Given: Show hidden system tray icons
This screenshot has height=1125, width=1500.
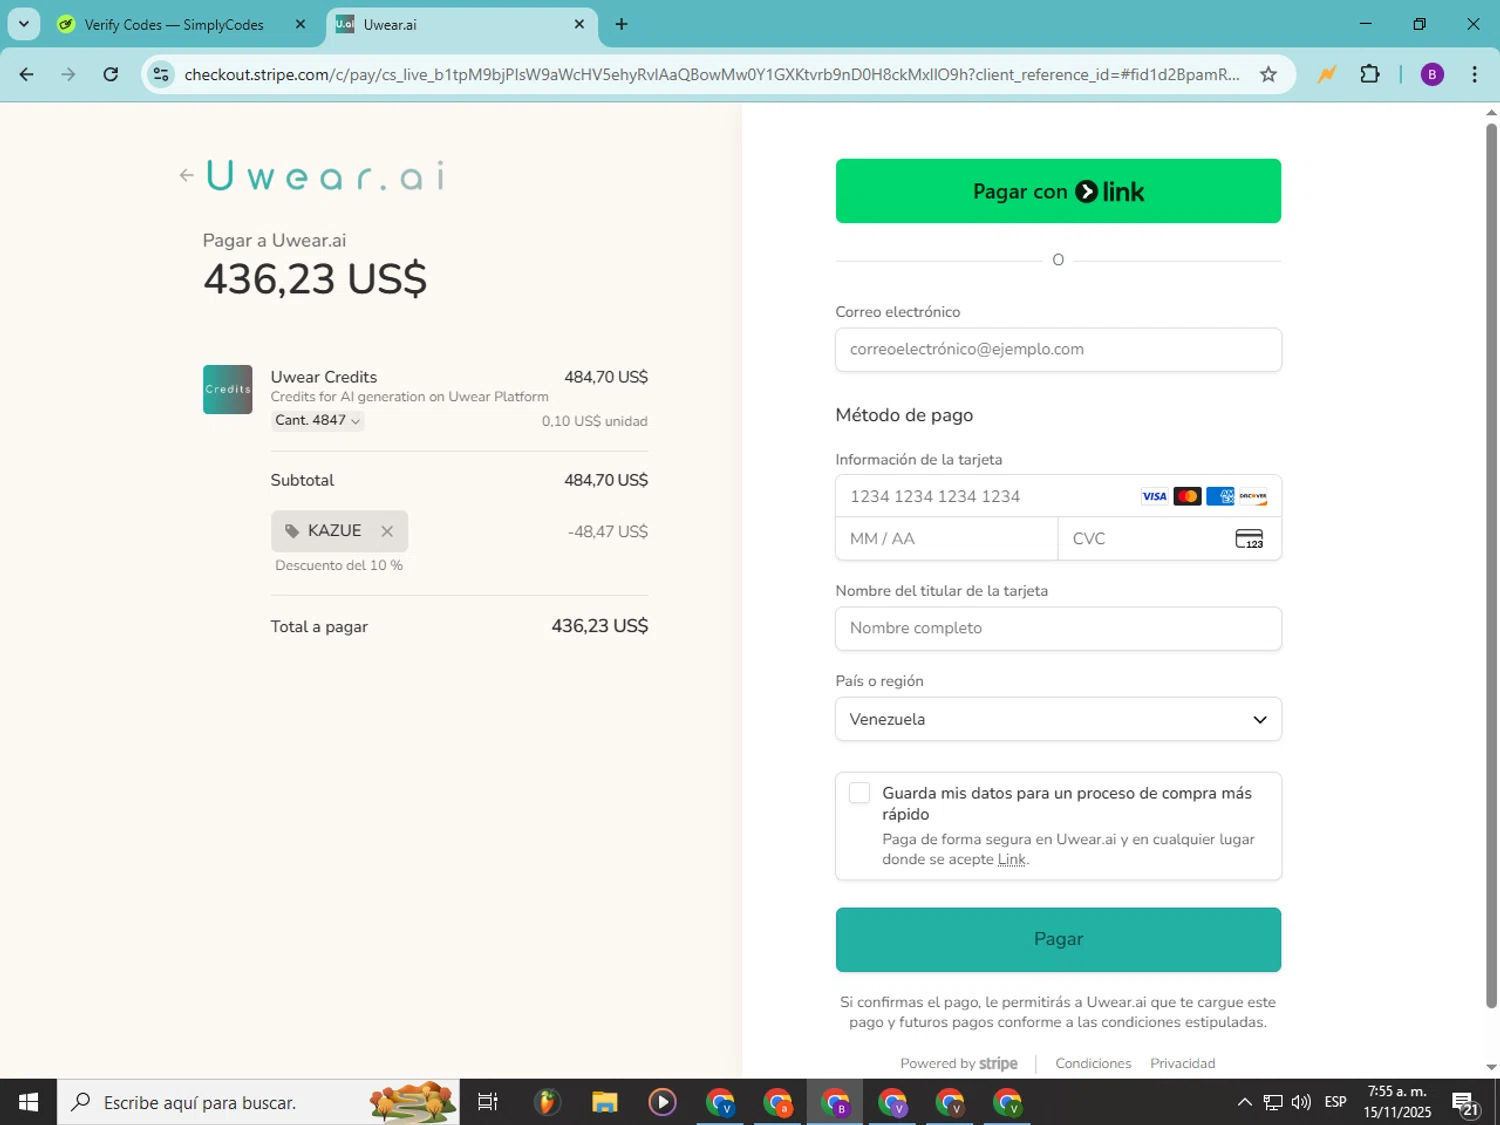Looking at the screenshot, I should pyautogui.click(x=1244, y=1102).
